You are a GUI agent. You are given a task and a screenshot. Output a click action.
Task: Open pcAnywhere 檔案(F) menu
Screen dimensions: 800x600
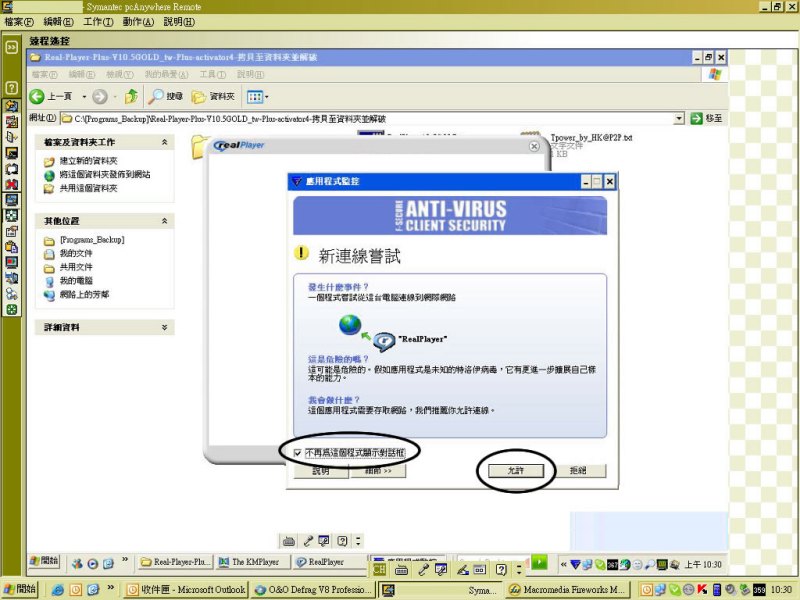coord(19,22)
